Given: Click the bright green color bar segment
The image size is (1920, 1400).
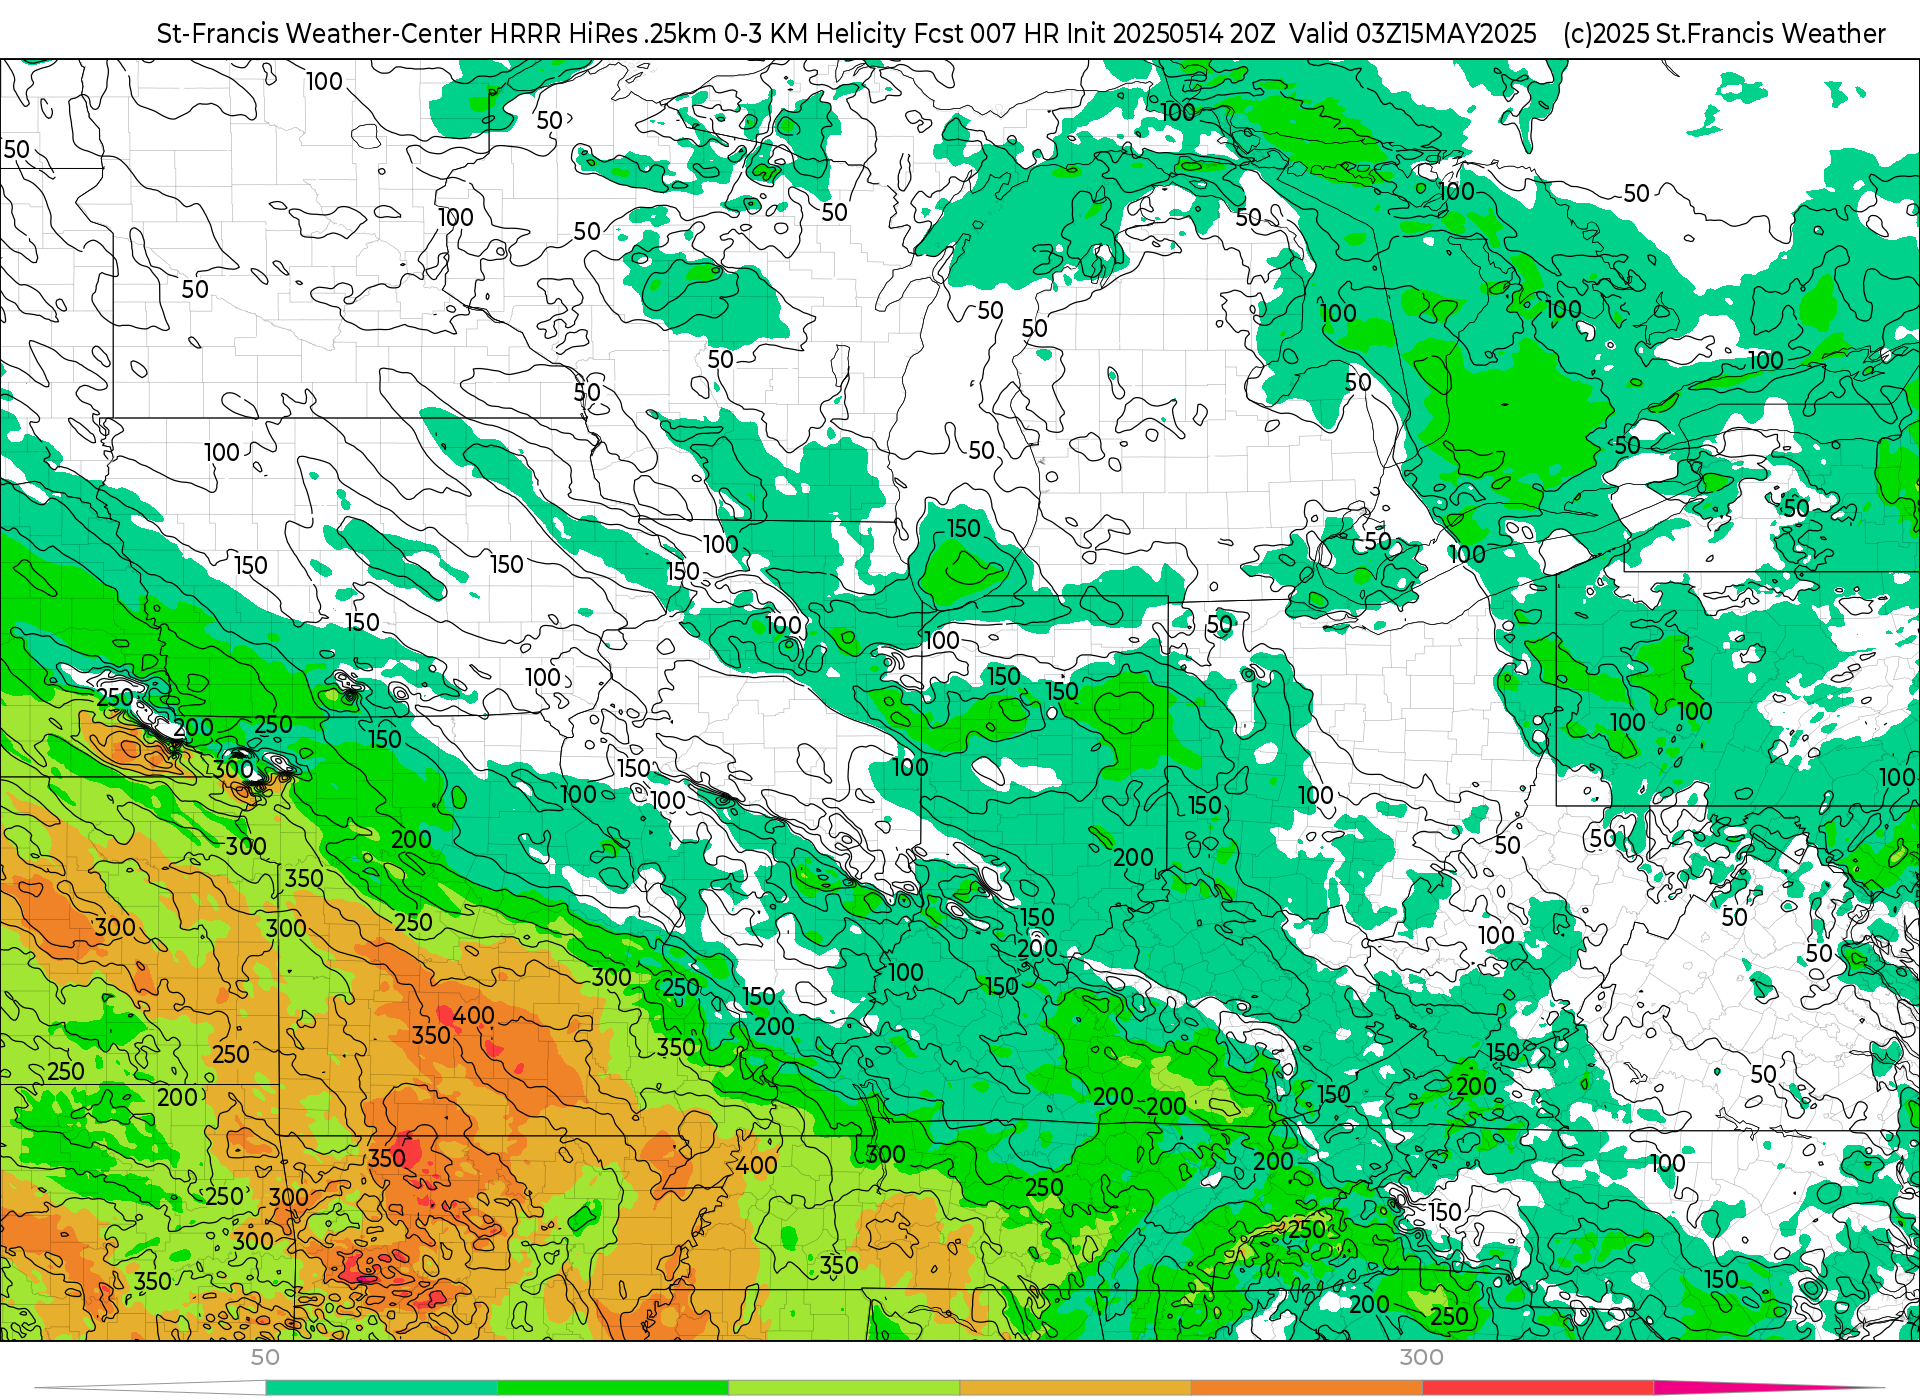Looking at the screenshot, I should (x=612, y=1388).
